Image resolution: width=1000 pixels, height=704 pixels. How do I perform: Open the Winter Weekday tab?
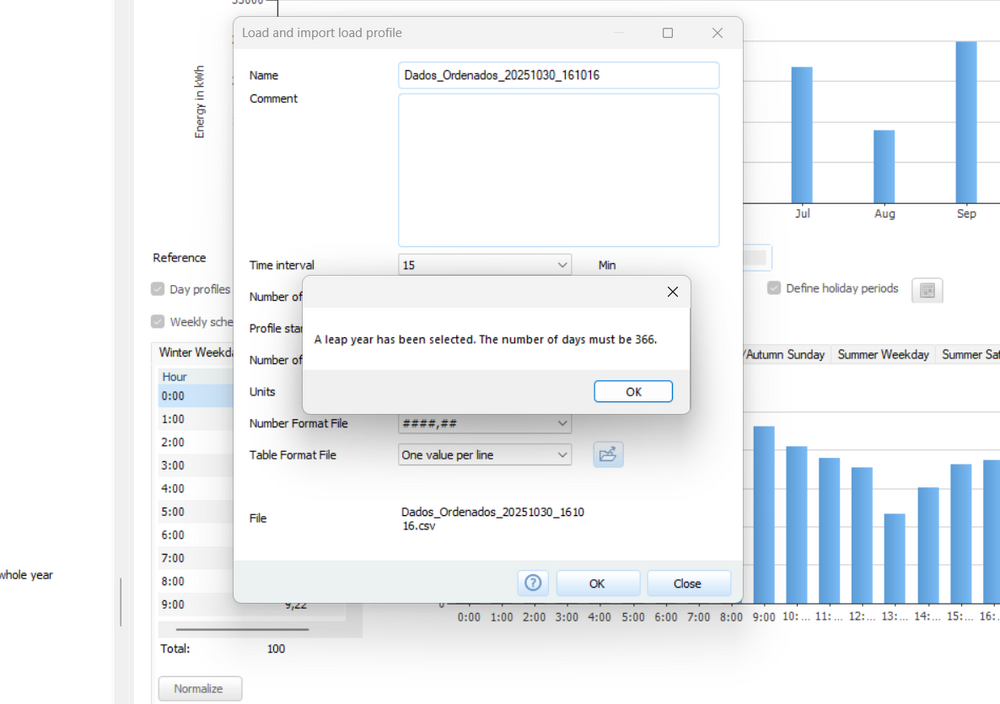point(196,353)
